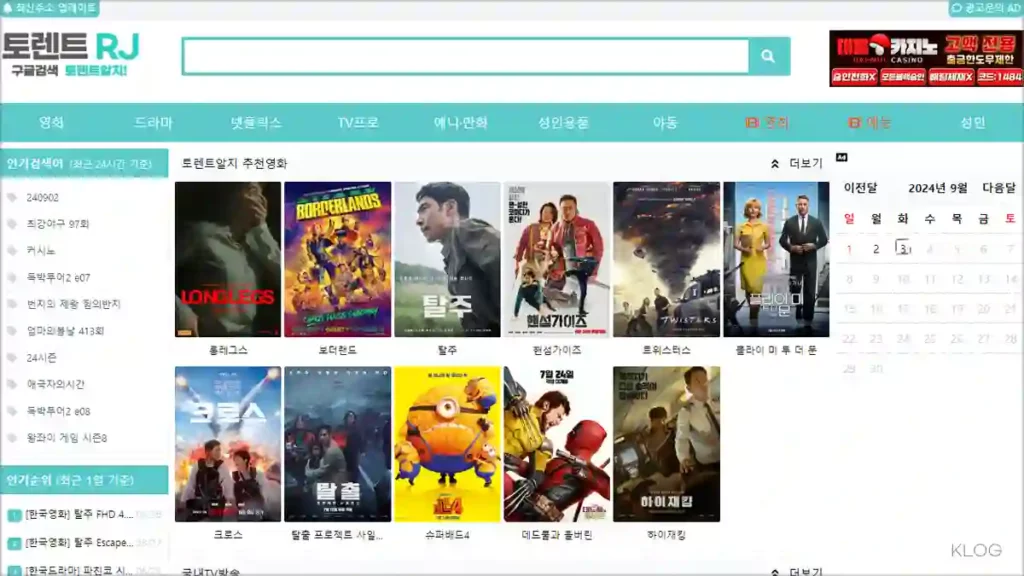Click the 수퍼배드4 title caption
1024x576 pixels.
[x=447, y=535]
